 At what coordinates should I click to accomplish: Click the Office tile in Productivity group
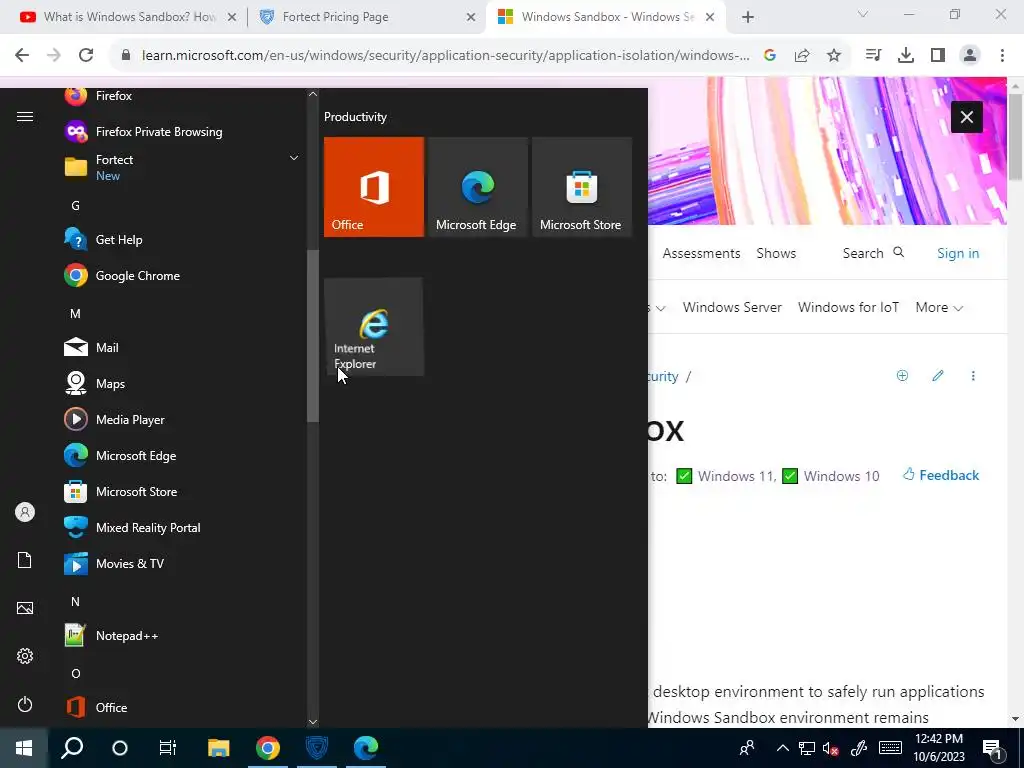click(x=374, y=187)
